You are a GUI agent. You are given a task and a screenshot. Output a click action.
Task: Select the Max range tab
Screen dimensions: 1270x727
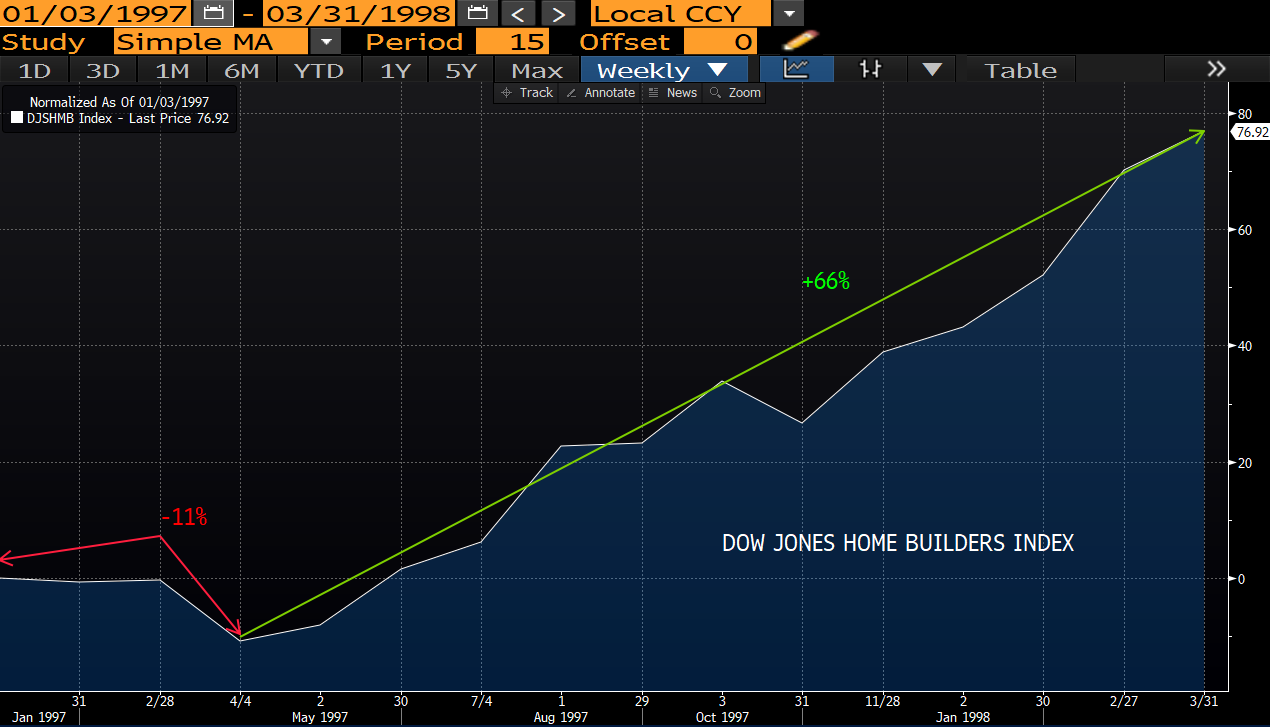click(x=537, y=70)
